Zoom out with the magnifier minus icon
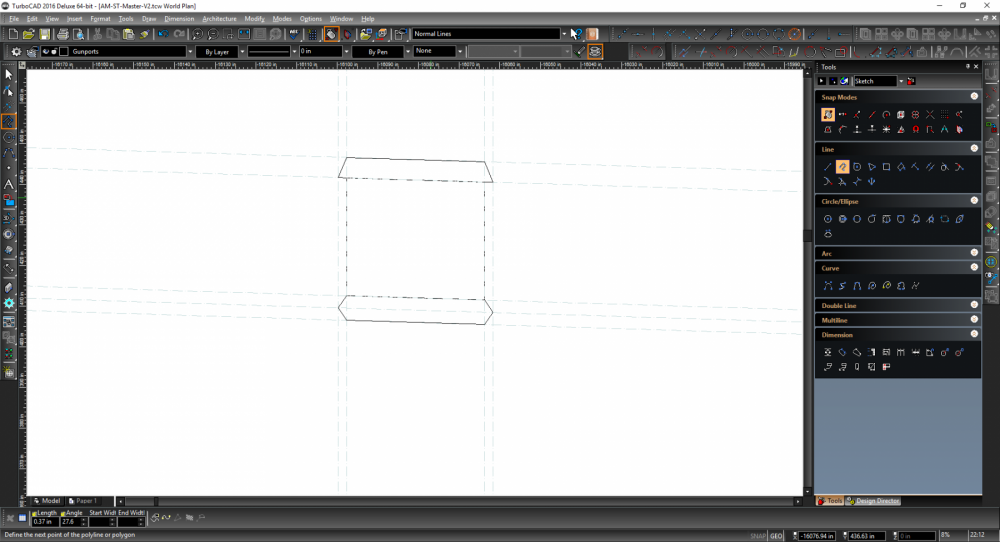Image resolution: width=1000 pixels, height=542 pixels. 213,34
